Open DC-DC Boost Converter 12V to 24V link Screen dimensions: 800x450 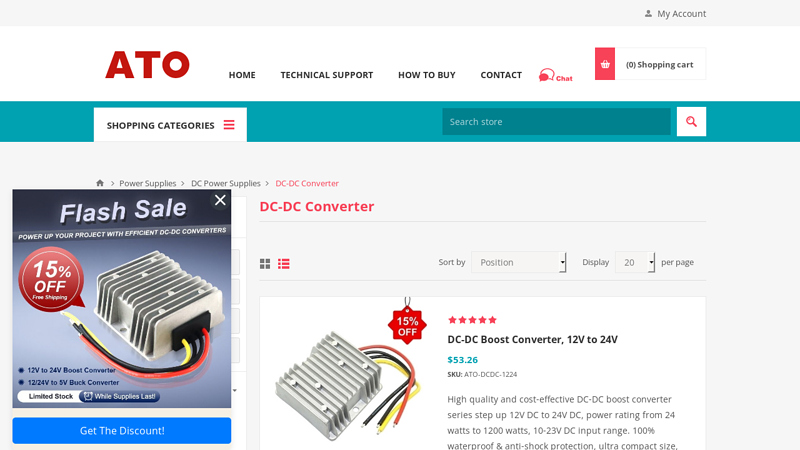[x=532, y=339]
